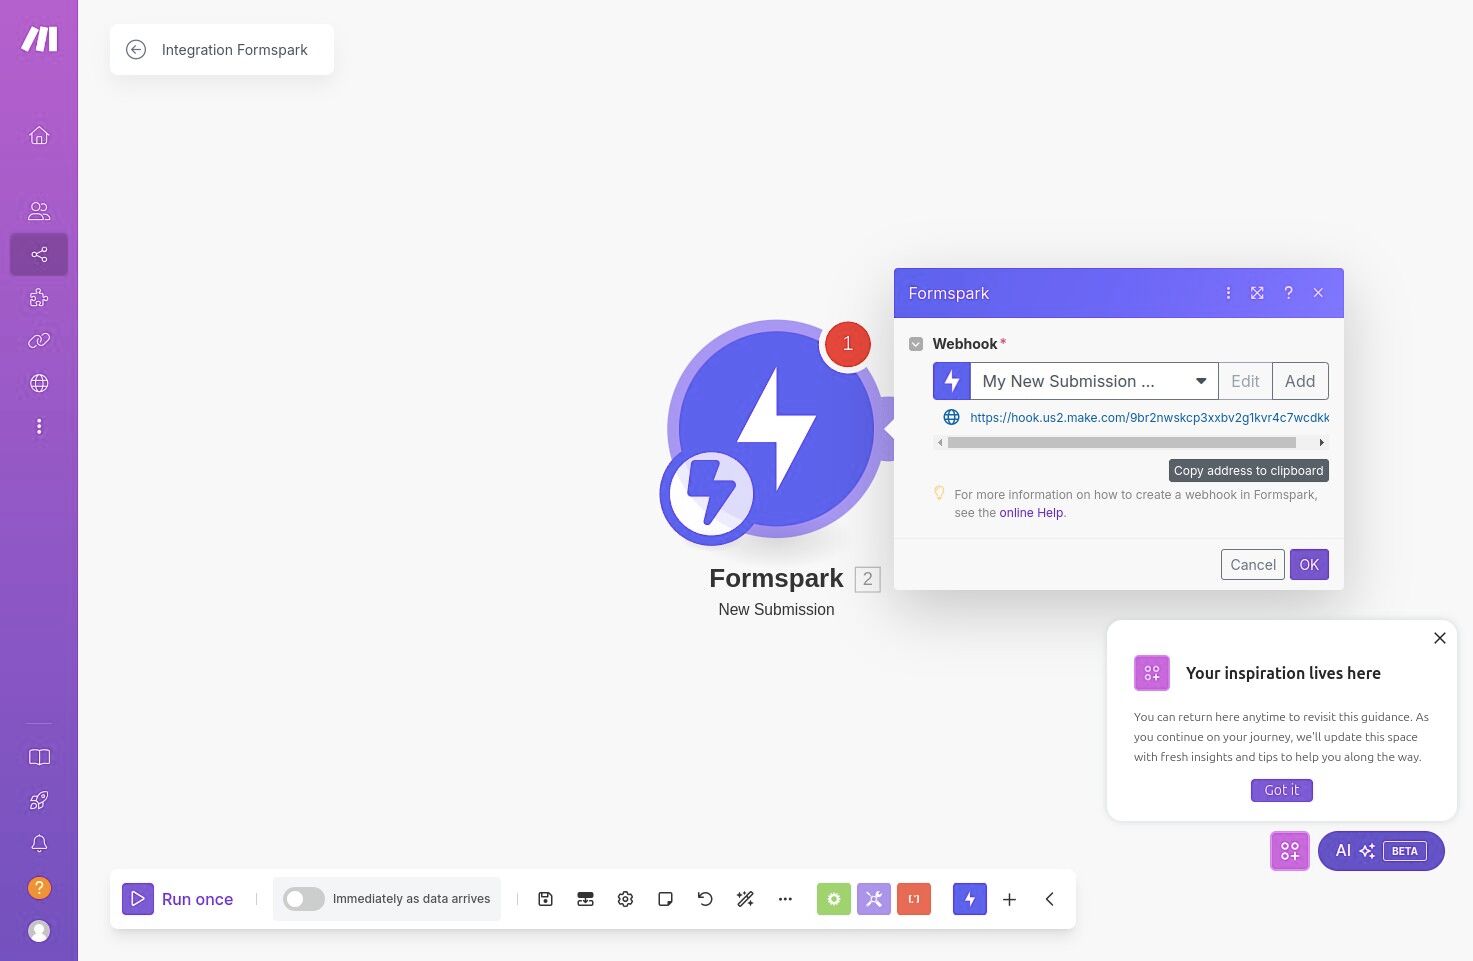Click the Integration Formspark scenario title

click(235, 50)
